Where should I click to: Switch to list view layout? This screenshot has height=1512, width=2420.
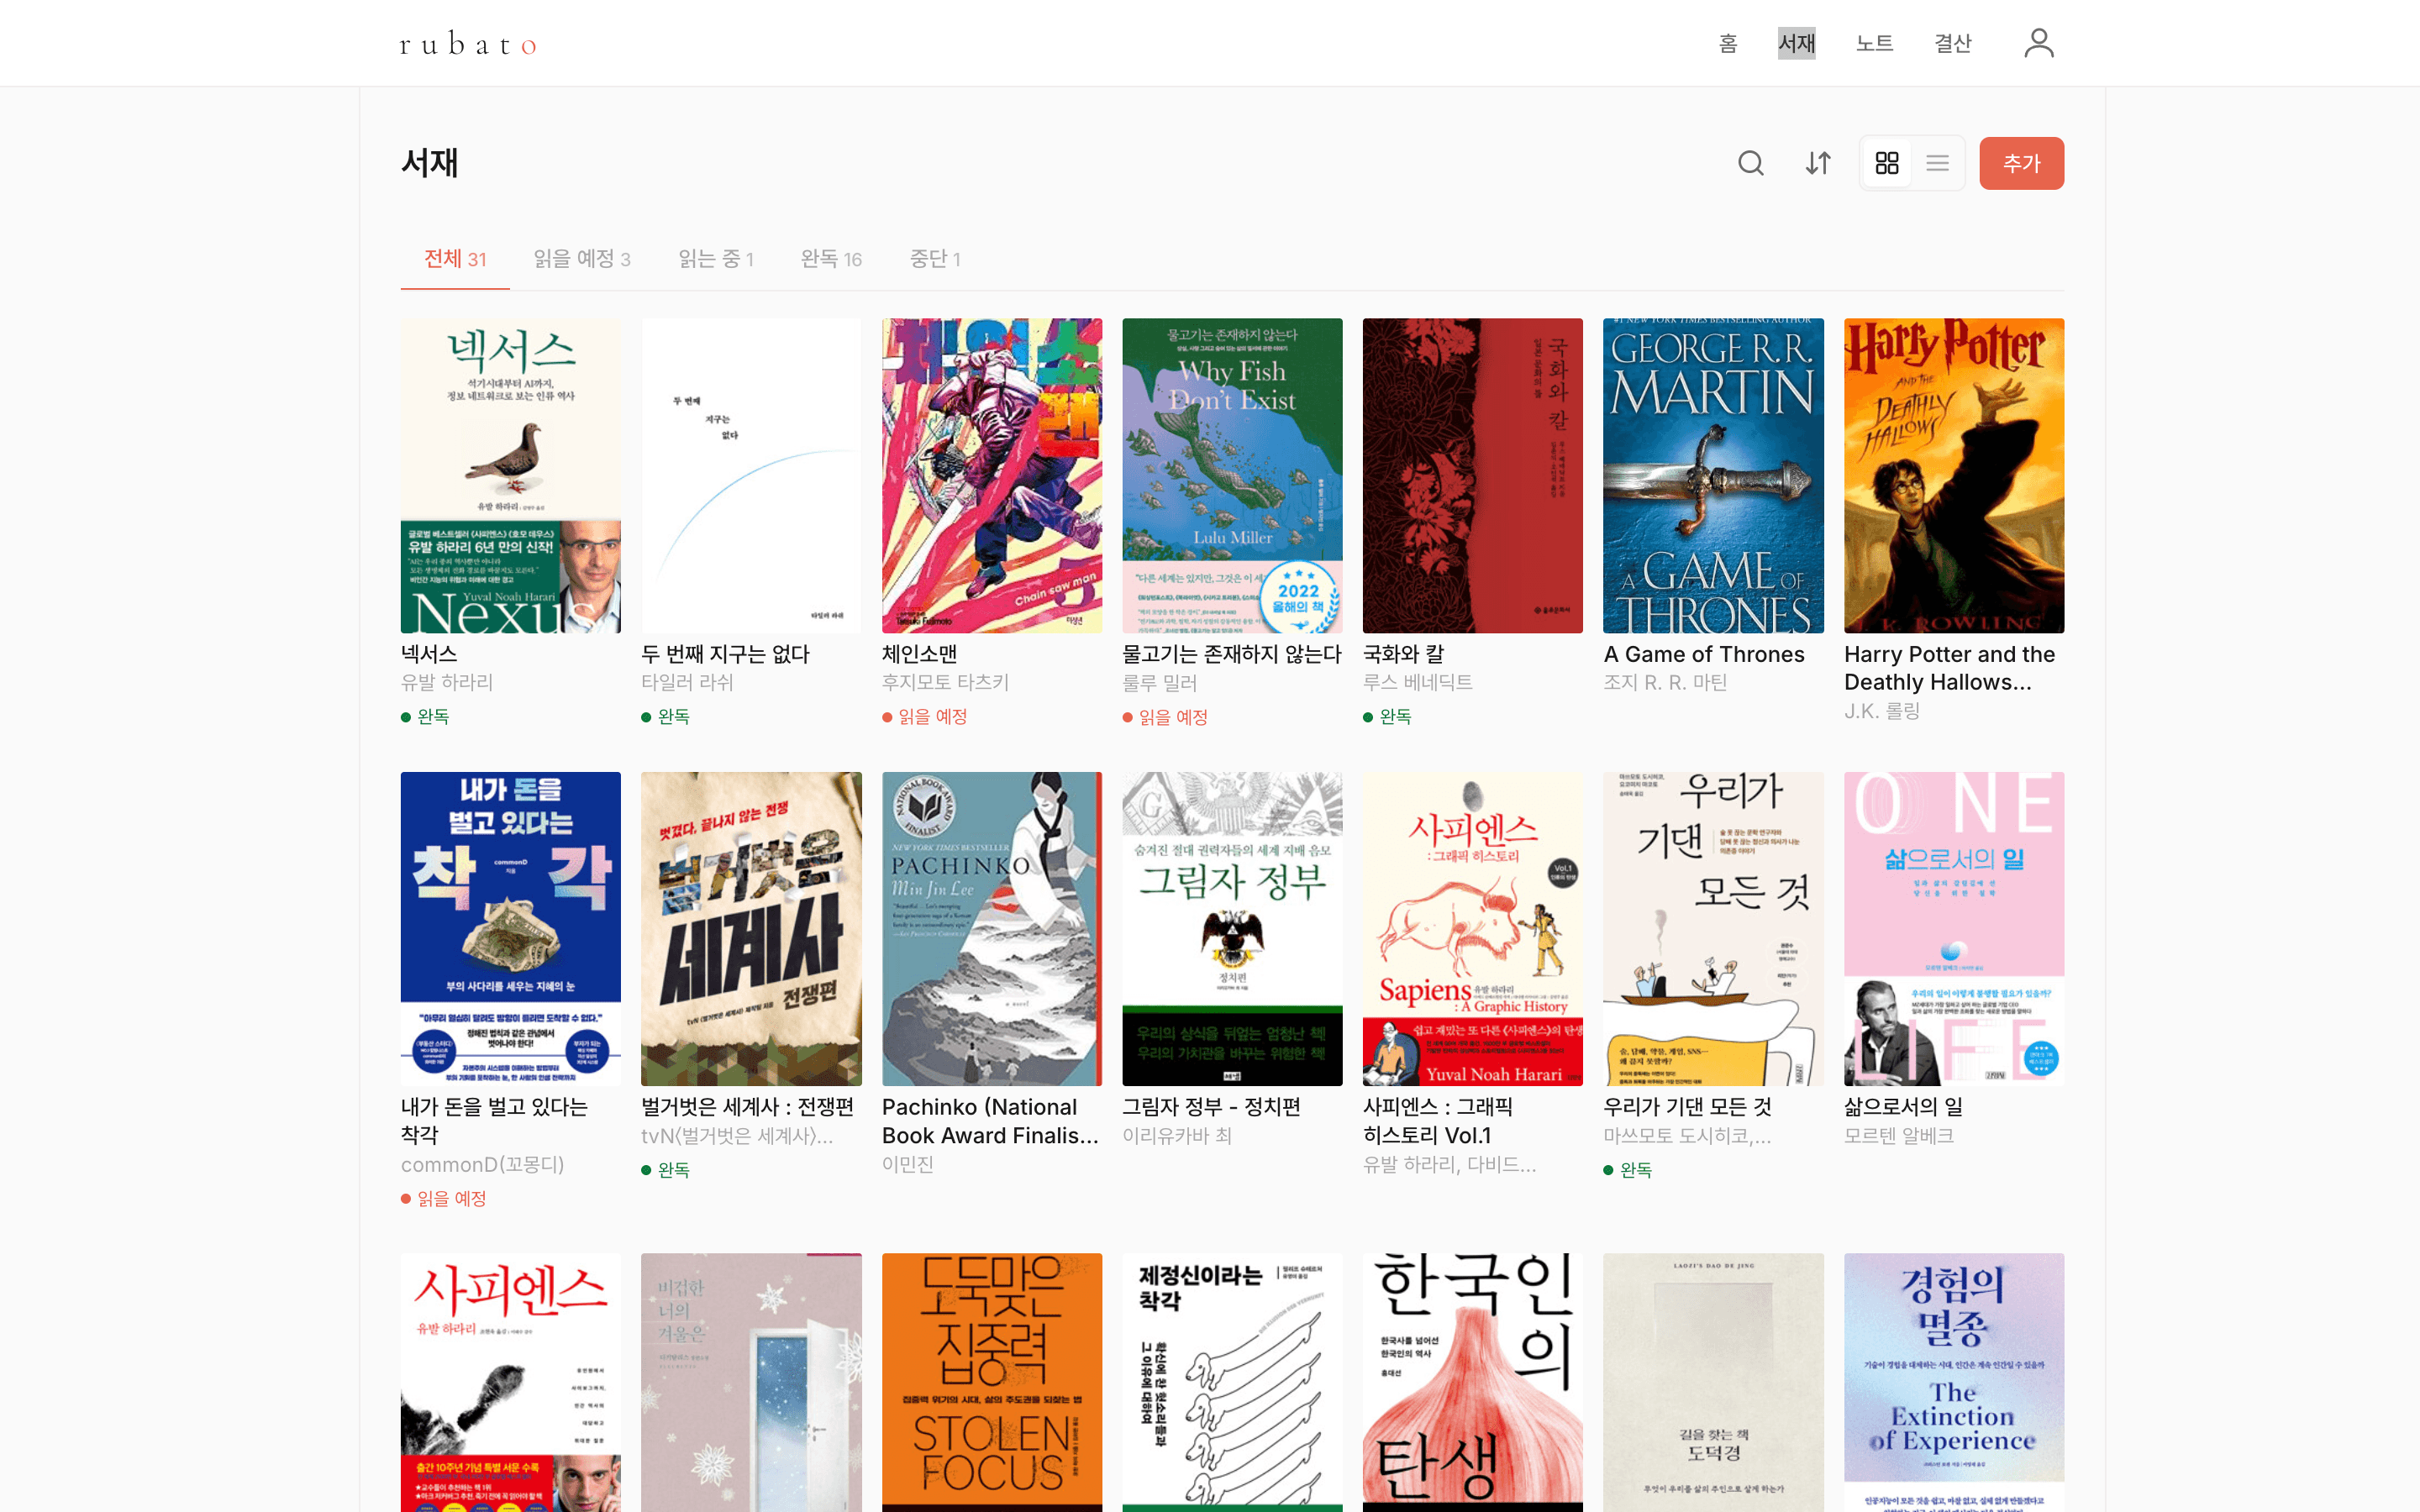pos(1937,163)
